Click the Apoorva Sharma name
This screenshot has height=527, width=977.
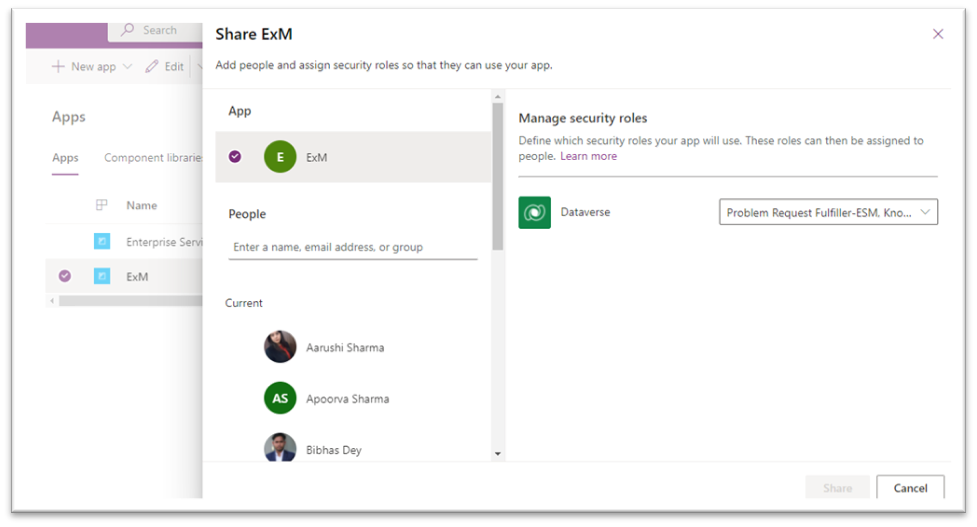(x=347, y=399)
